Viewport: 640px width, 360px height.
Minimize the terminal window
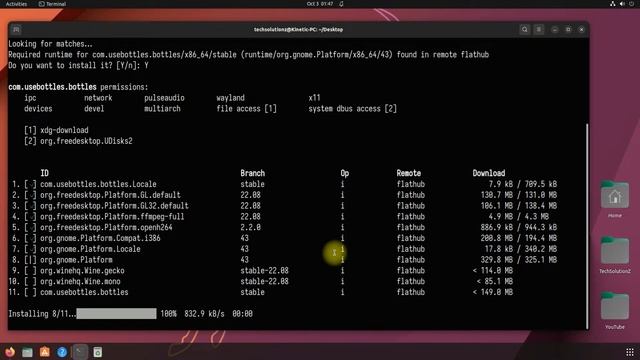pos(554,29)
